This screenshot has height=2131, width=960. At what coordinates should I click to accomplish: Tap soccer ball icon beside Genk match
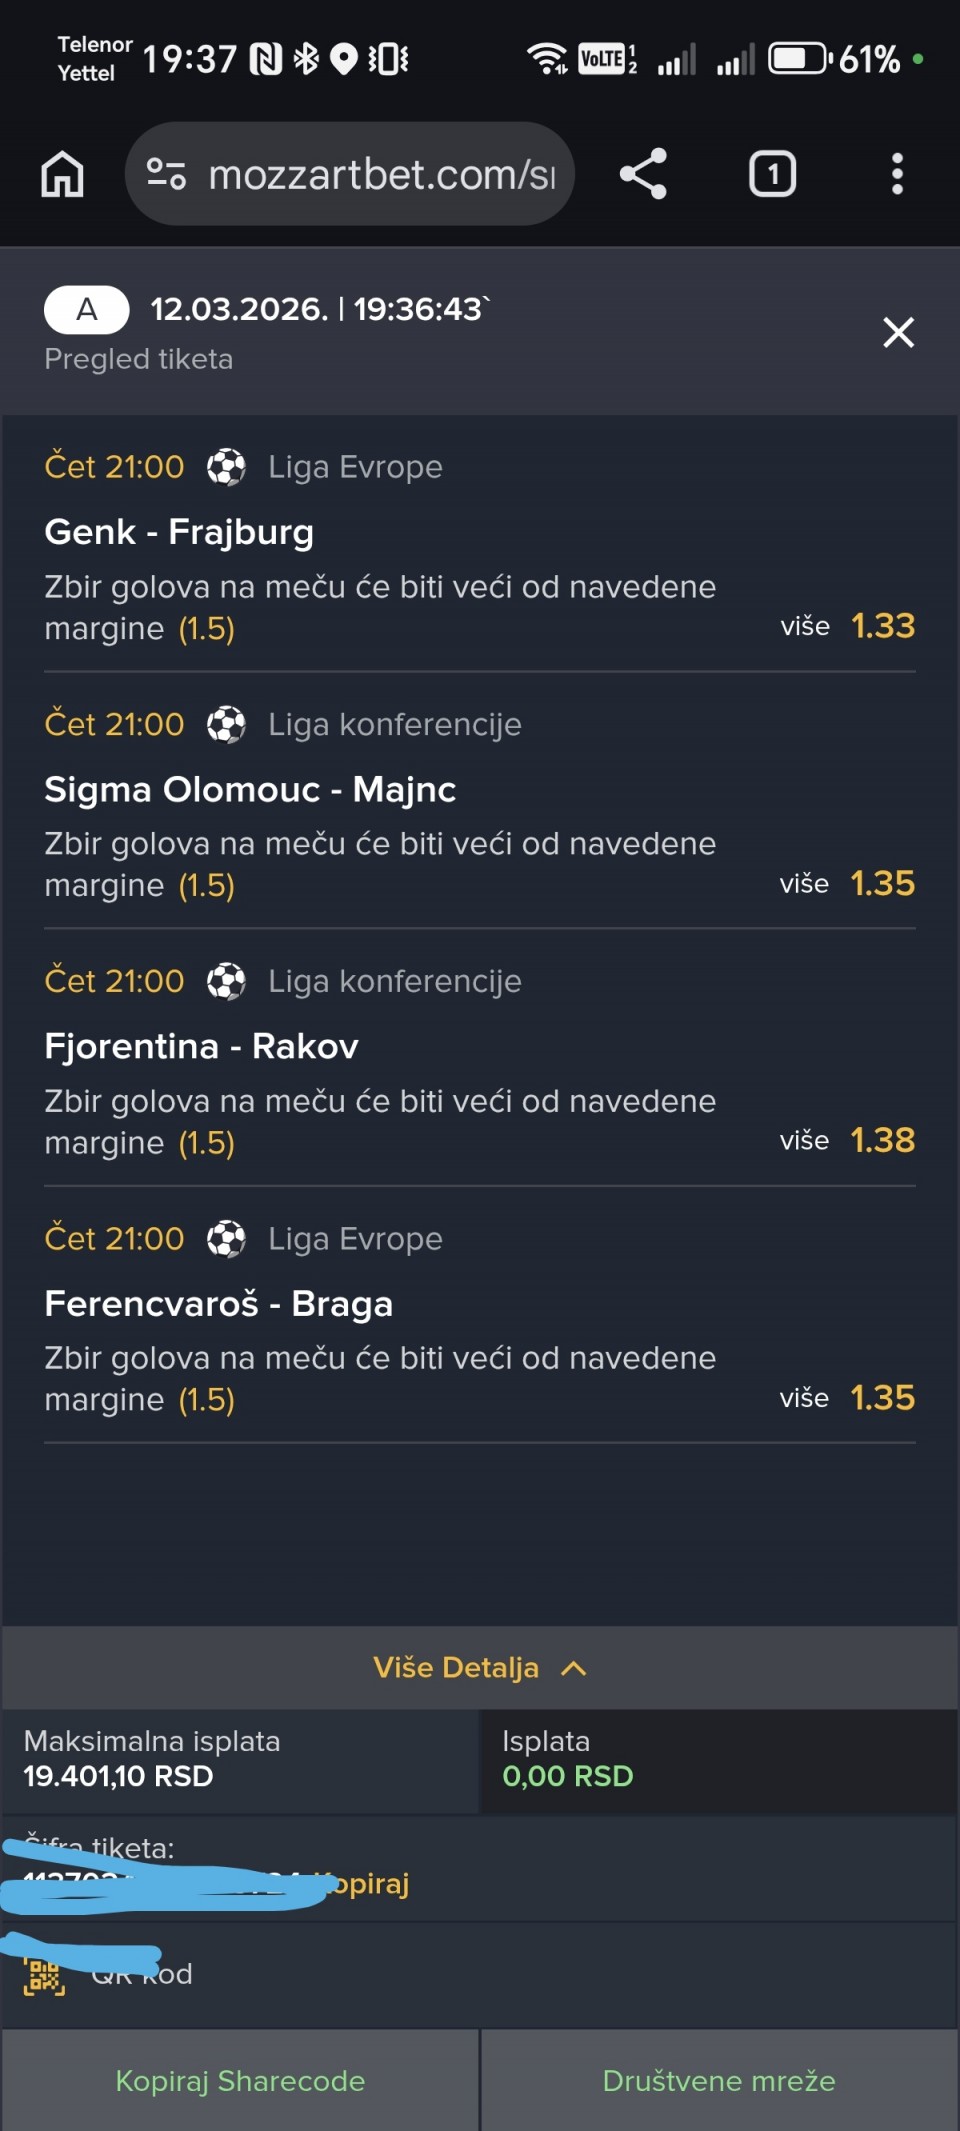(x=226, y=467)
